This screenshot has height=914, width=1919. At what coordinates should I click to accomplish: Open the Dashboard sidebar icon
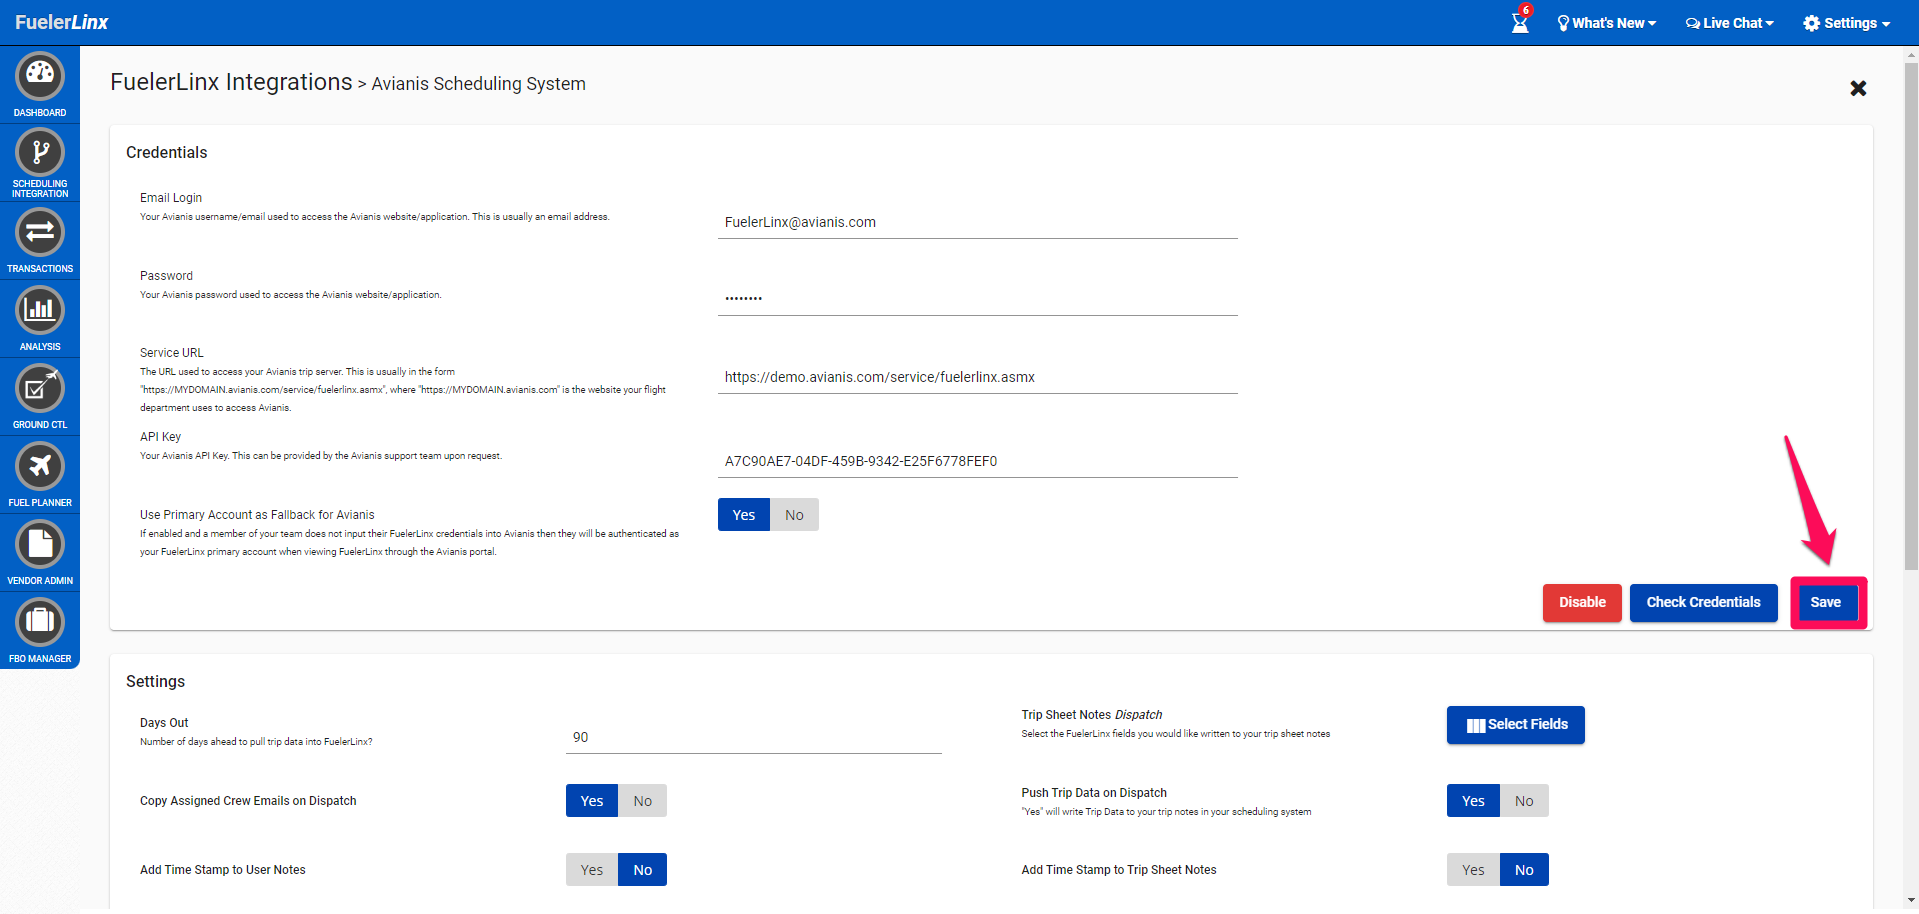coord(40,76)
